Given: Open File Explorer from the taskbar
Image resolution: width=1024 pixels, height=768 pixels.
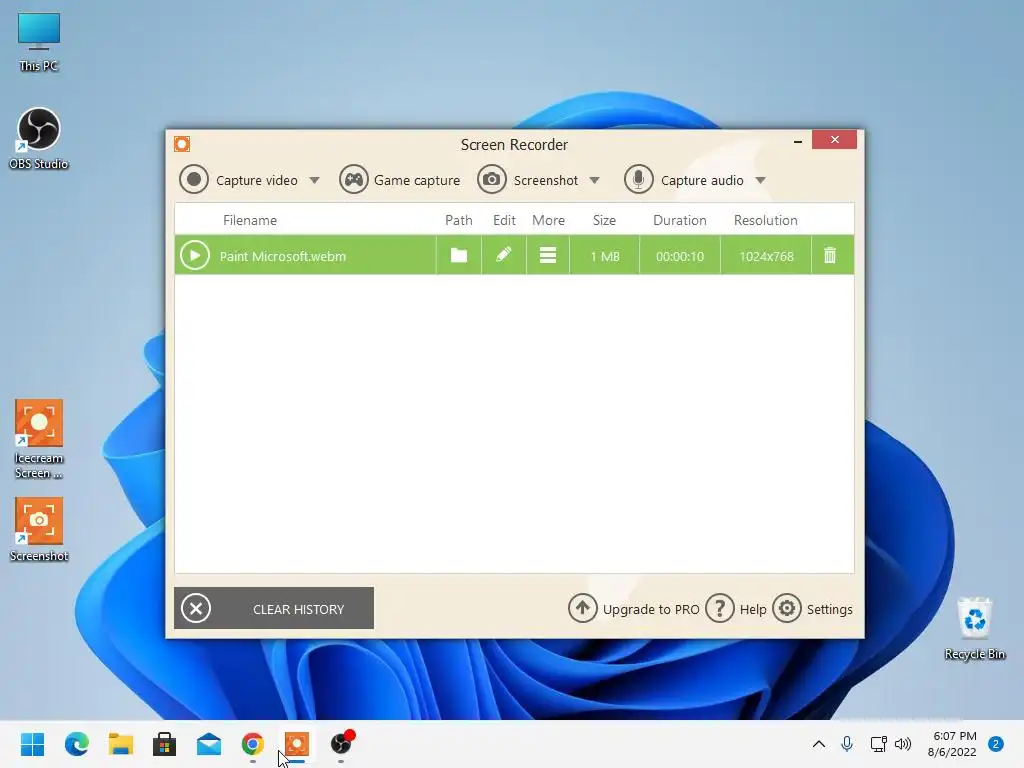Looking at the screenshot, I should [121, 744].
